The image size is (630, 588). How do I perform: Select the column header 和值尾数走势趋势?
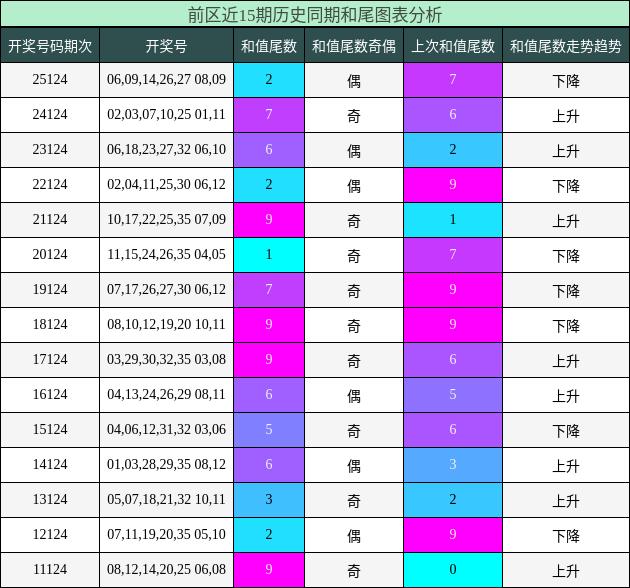[566, 46]
